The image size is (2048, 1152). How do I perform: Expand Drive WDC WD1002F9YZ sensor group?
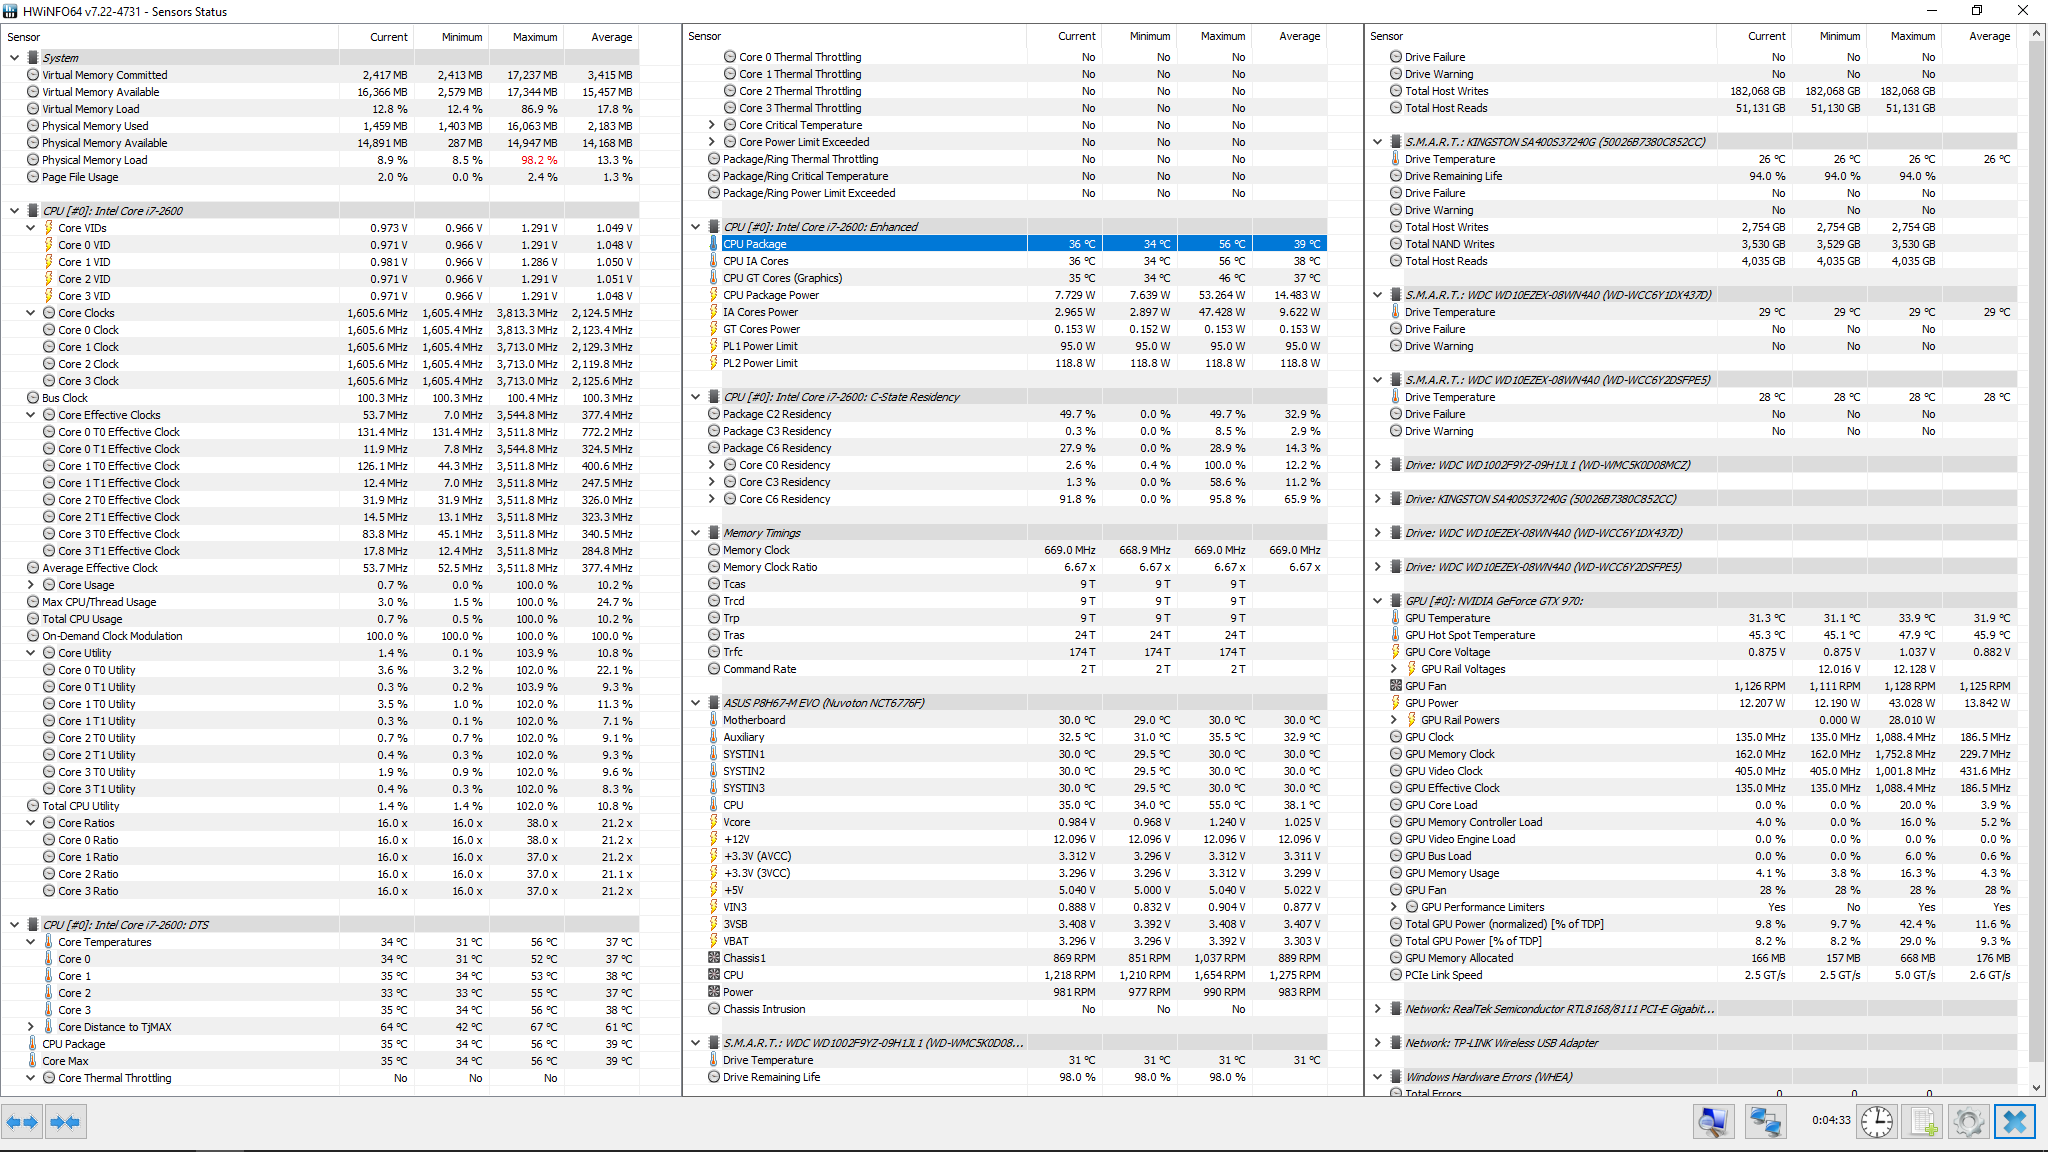(1377, 465)
